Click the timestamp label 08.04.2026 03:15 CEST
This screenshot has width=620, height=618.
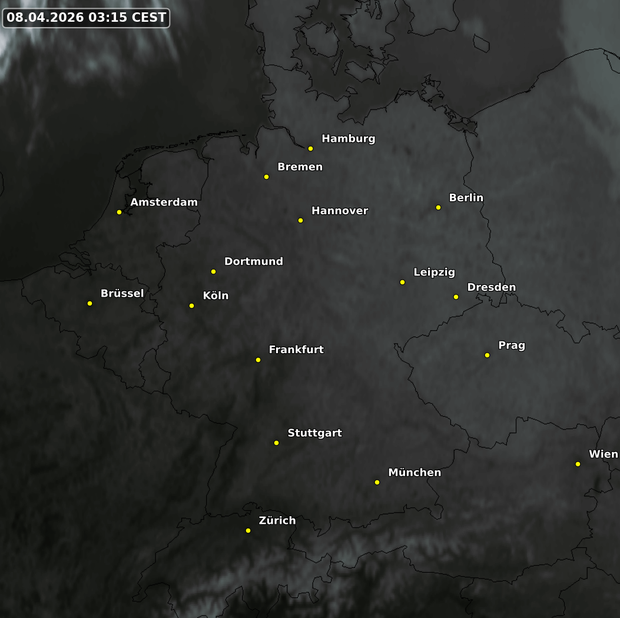click(87, 18)
